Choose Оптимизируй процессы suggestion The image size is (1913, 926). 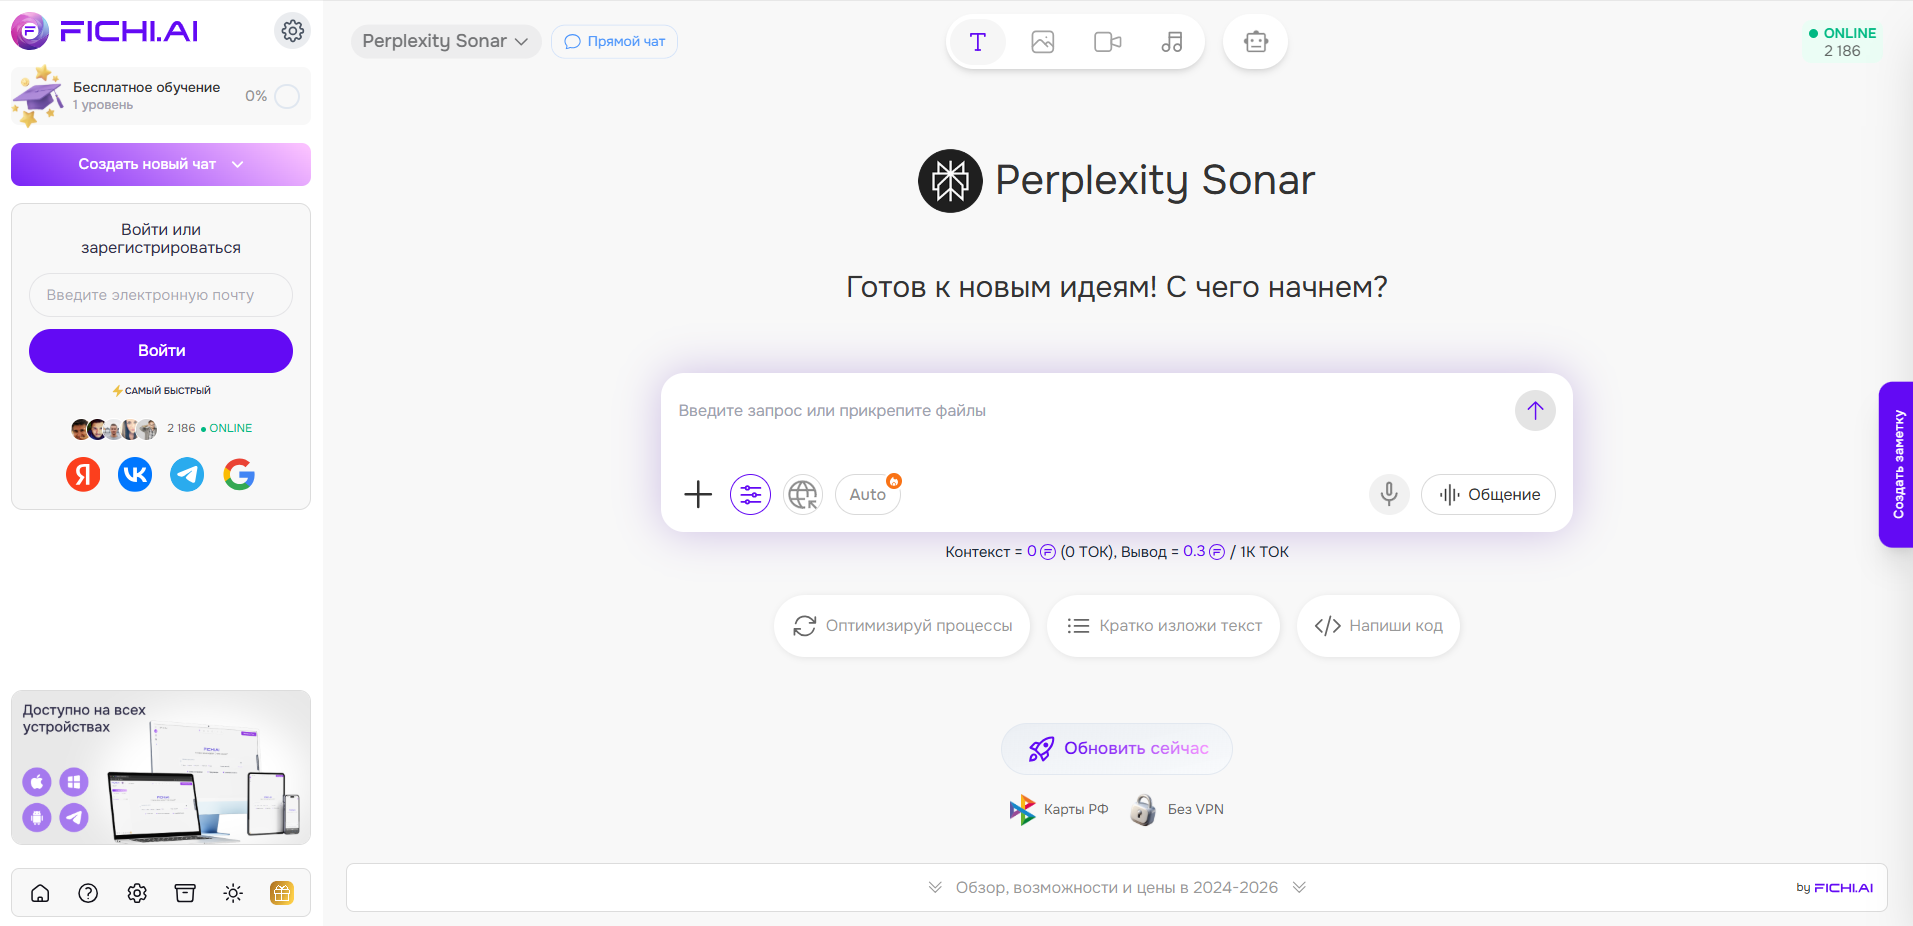tap(902, 626)
